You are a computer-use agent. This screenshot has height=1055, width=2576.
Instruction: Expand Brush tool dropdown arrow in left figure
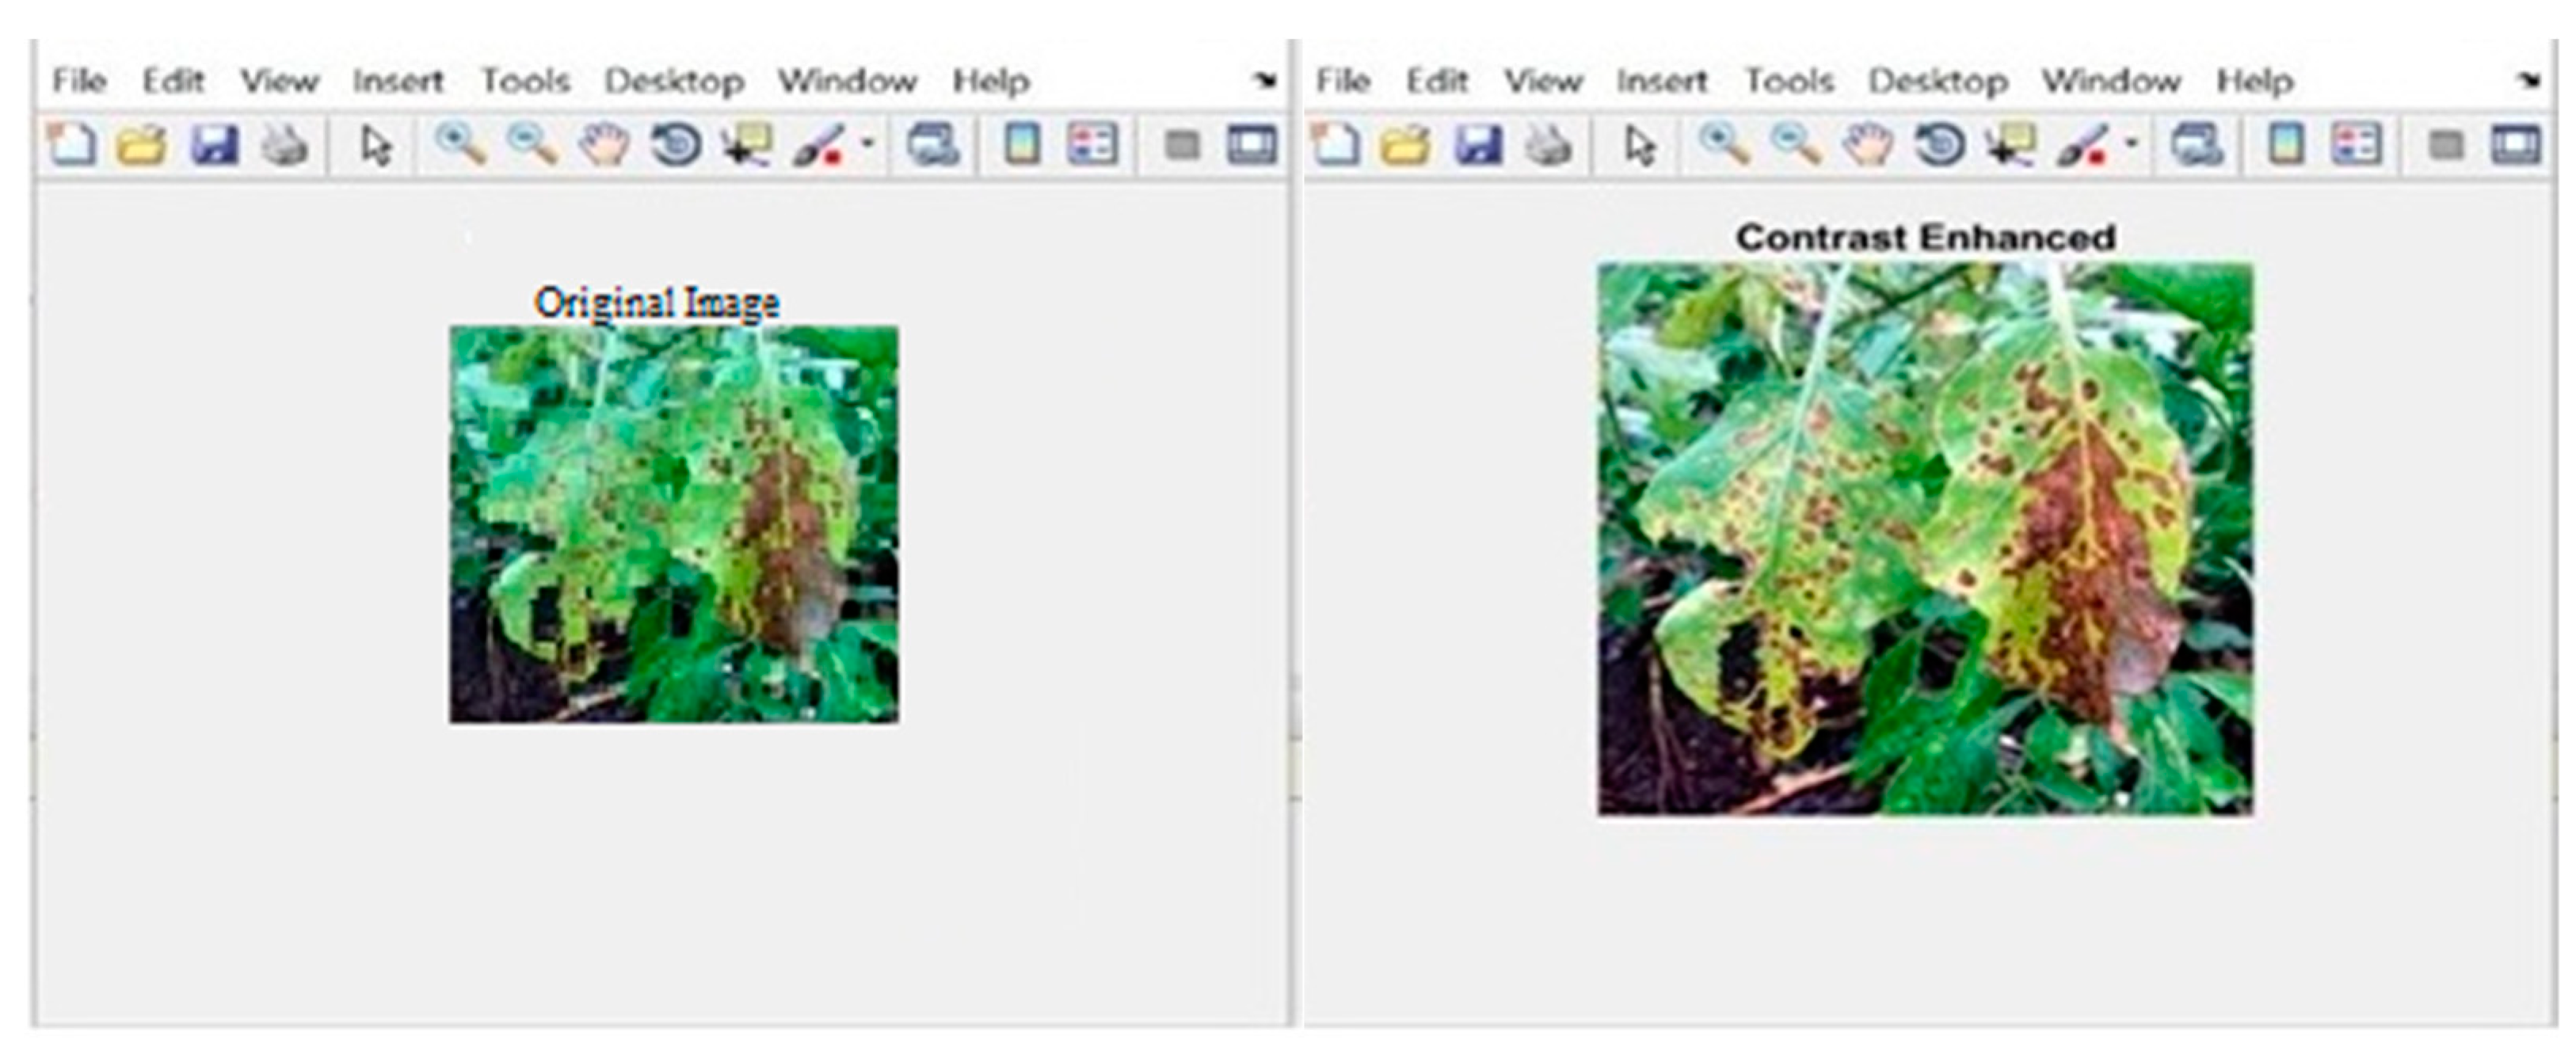868,144
